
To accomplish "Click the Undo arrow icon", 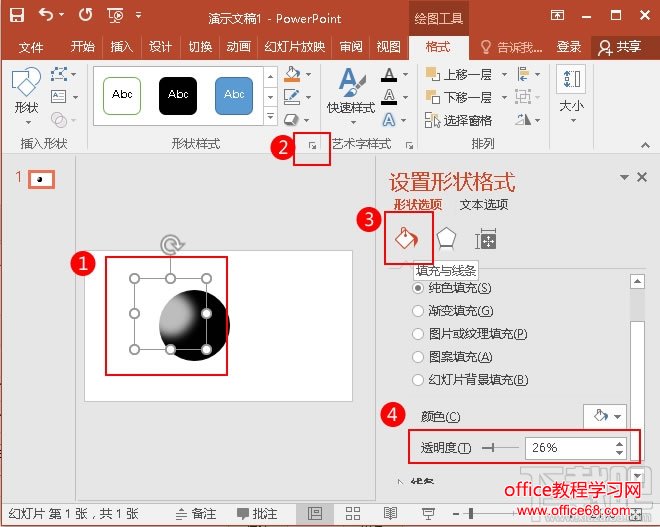I will point(46,15).
